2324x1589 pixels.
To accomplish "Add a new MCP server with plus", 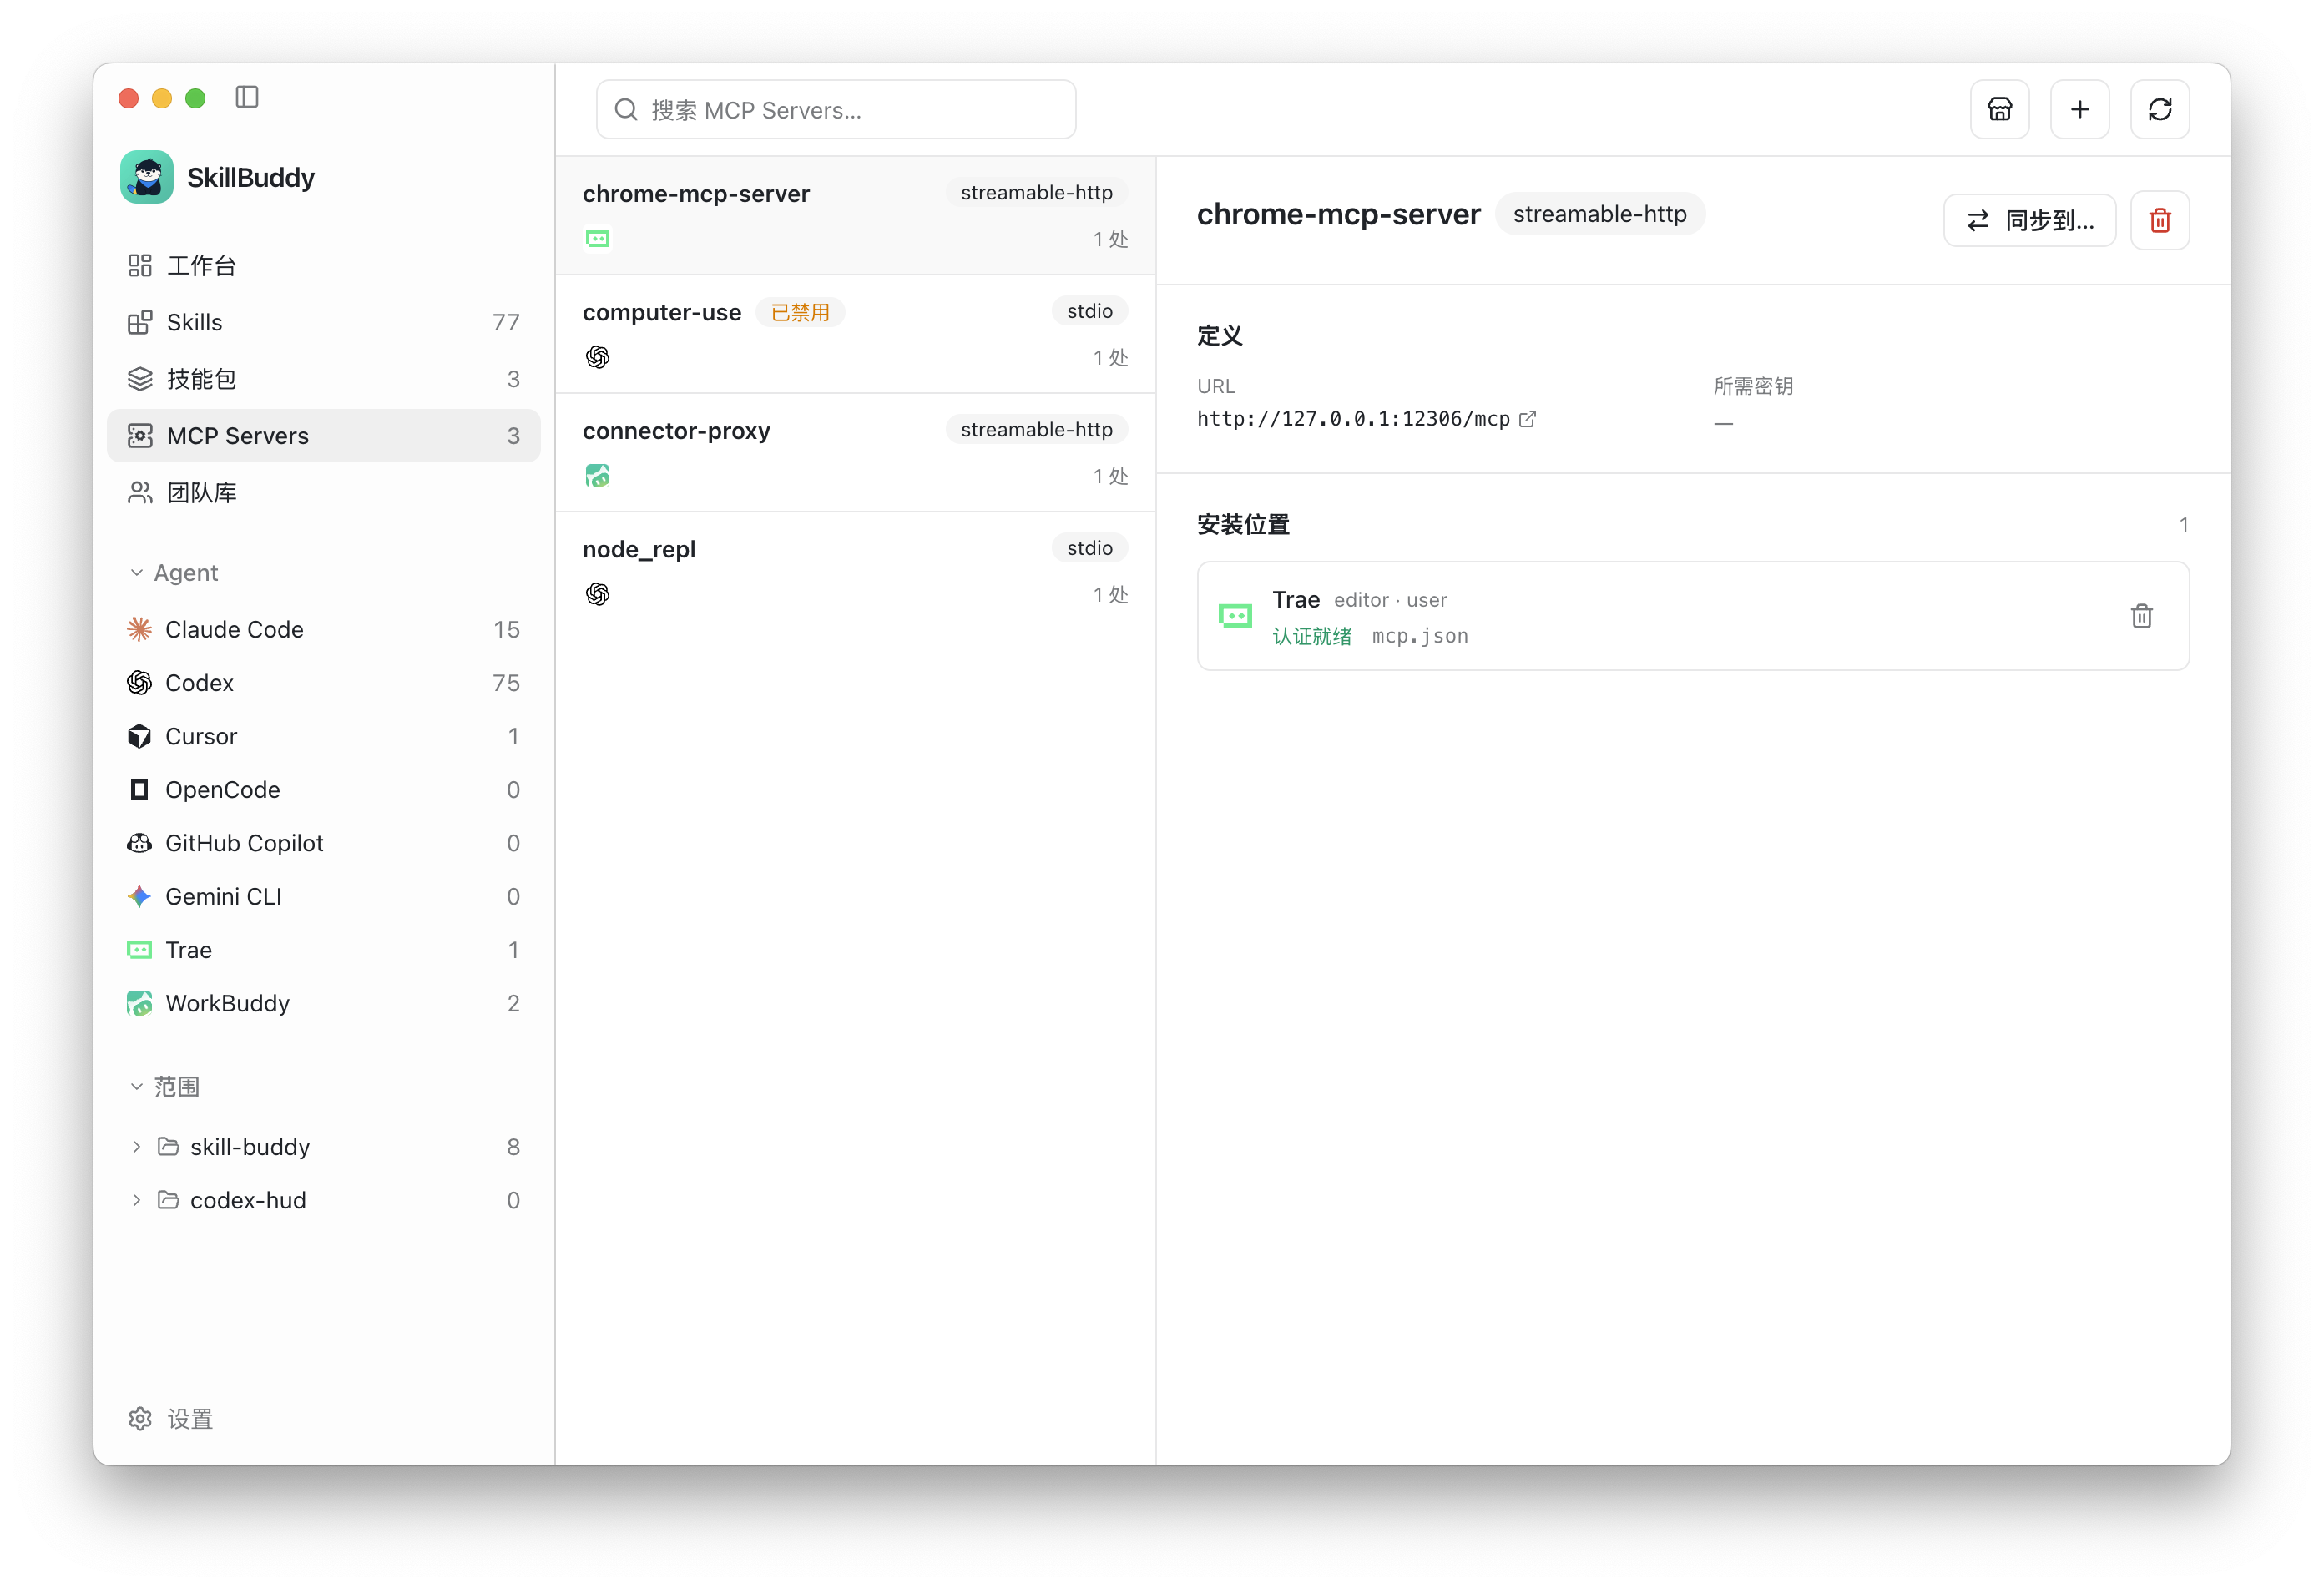I will pos(2079,109).
